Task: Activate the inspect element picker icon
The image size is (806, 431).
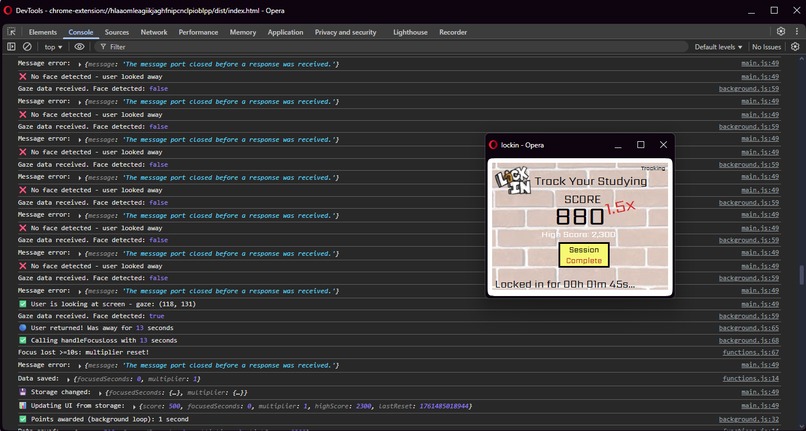Action: tap(11, 32)
